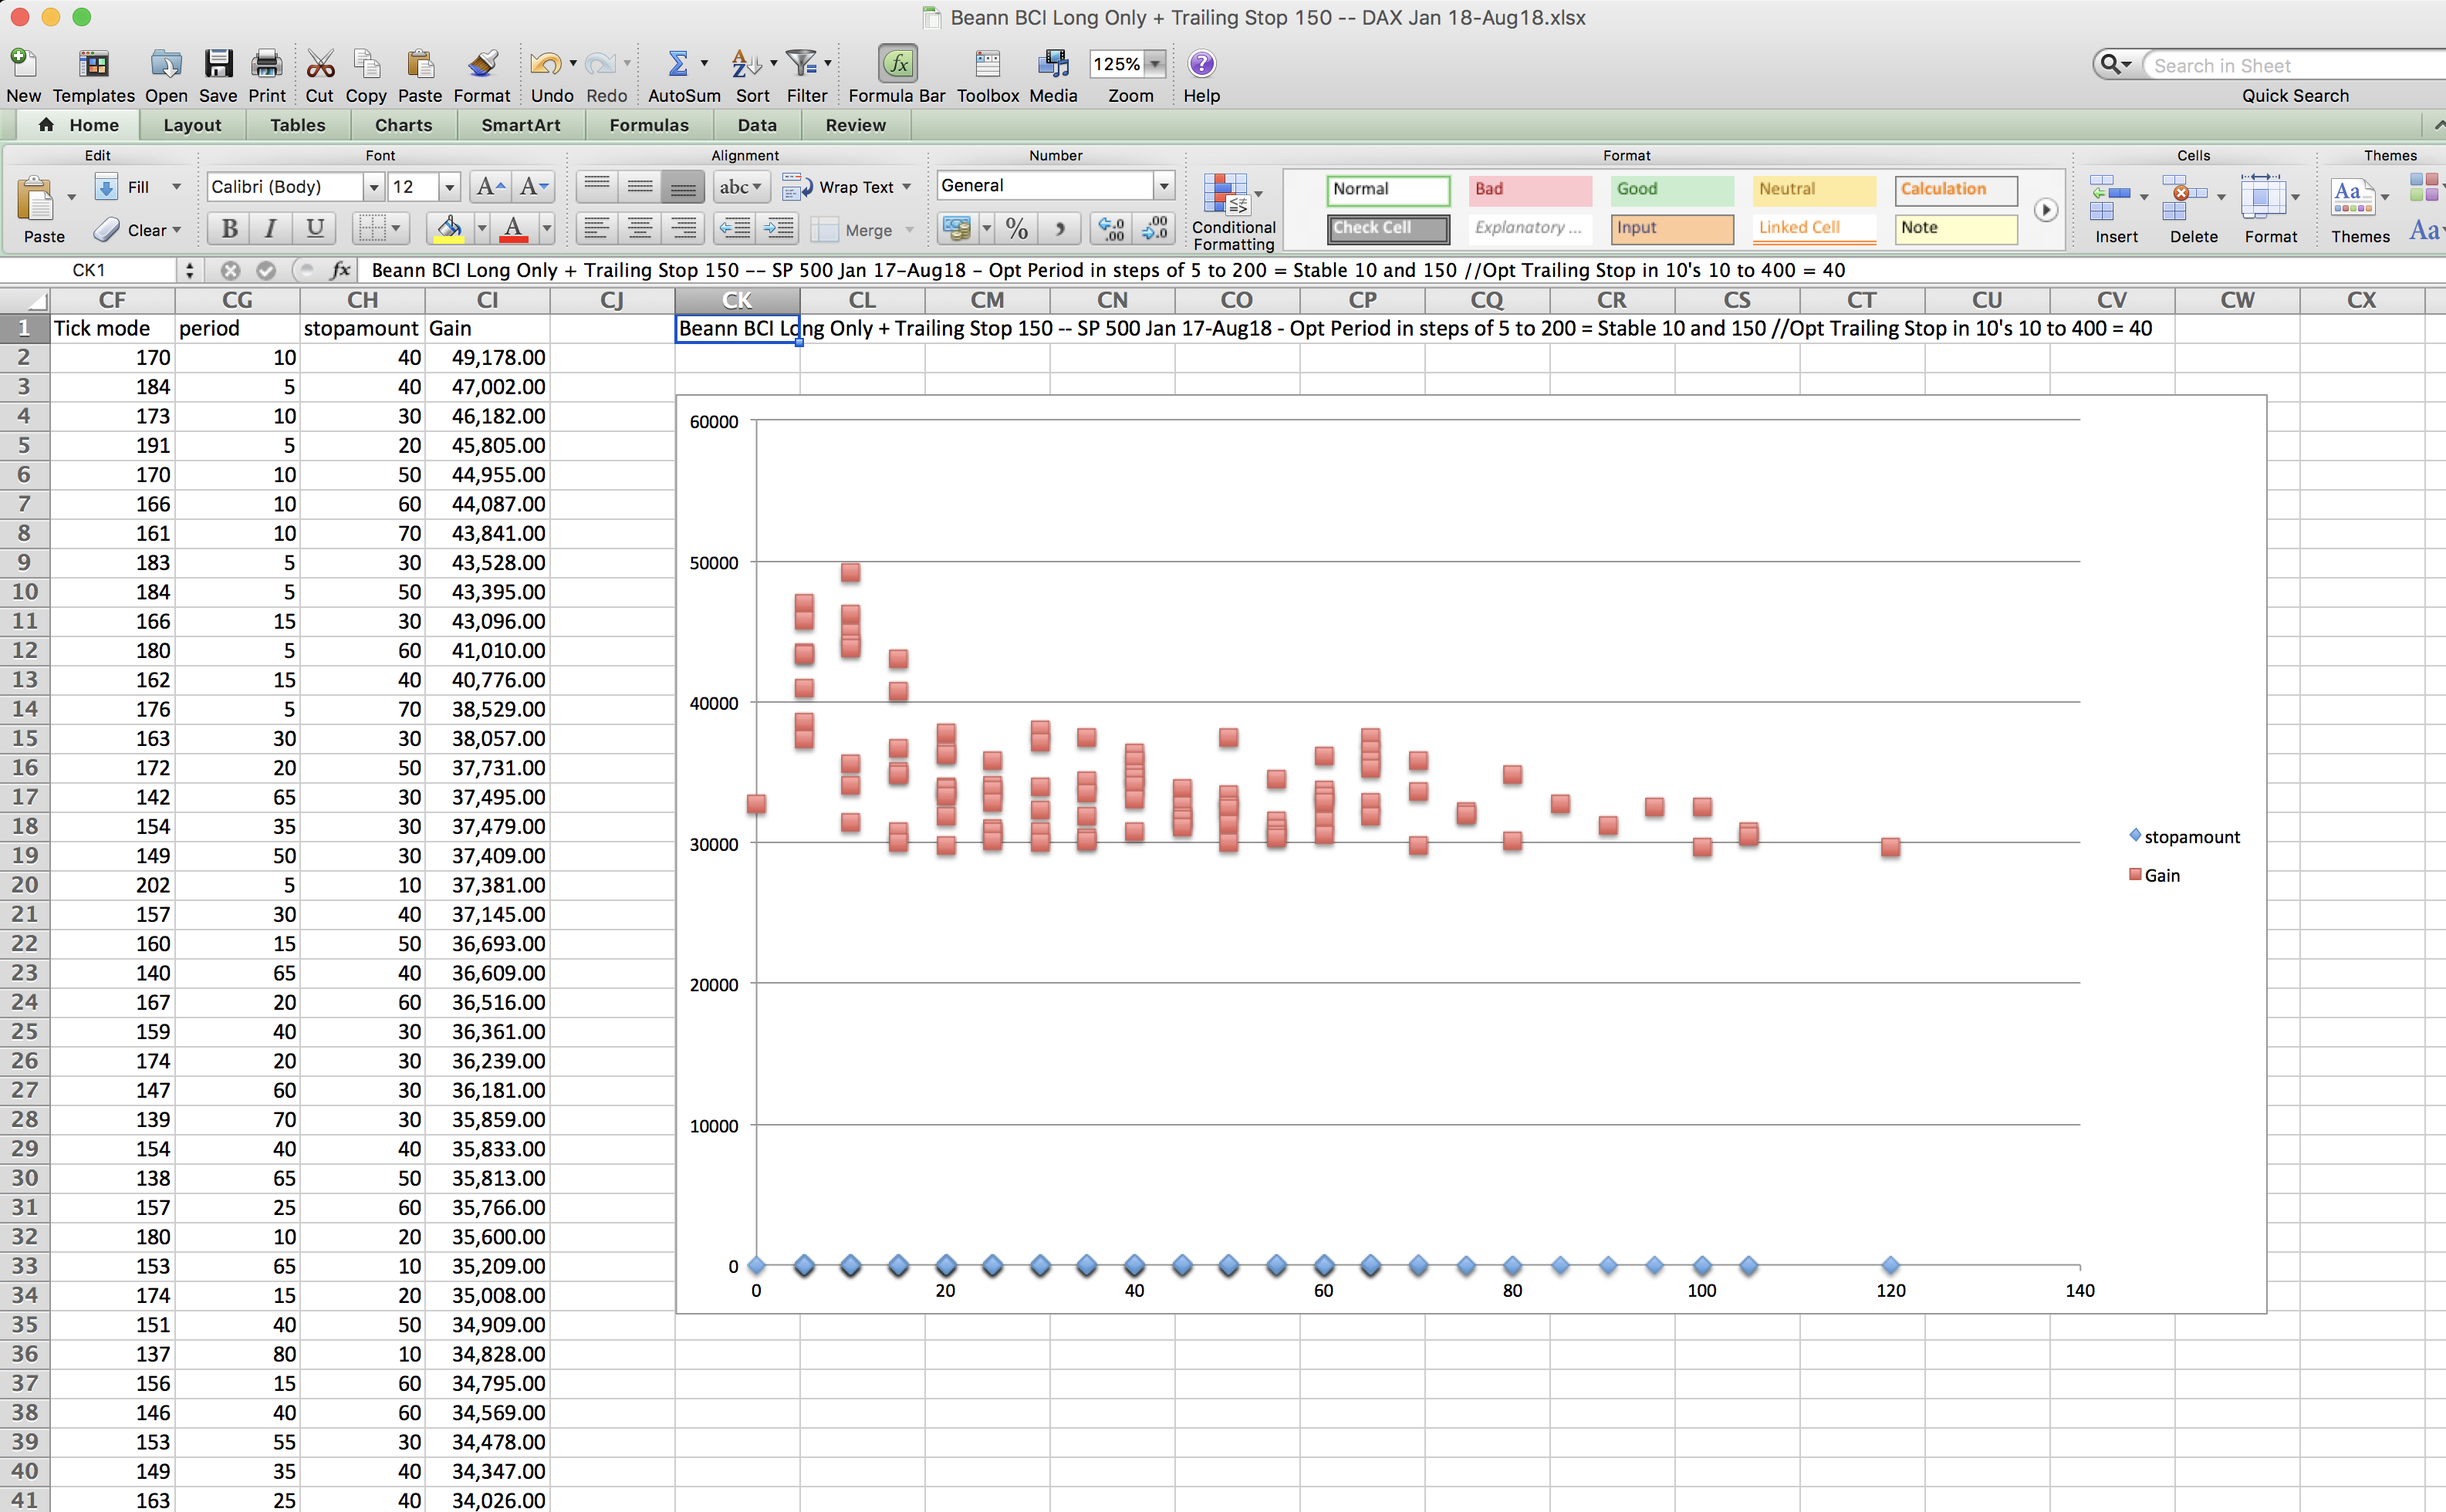Click the Help question mark icon
Screen dimensions: 2446x1512
[1201, 64]
